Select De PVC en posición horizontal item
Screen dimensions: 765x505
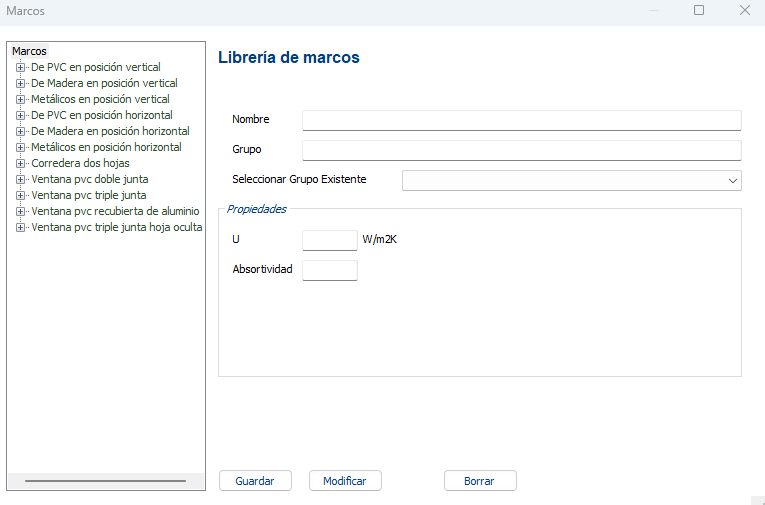point(102,115)
